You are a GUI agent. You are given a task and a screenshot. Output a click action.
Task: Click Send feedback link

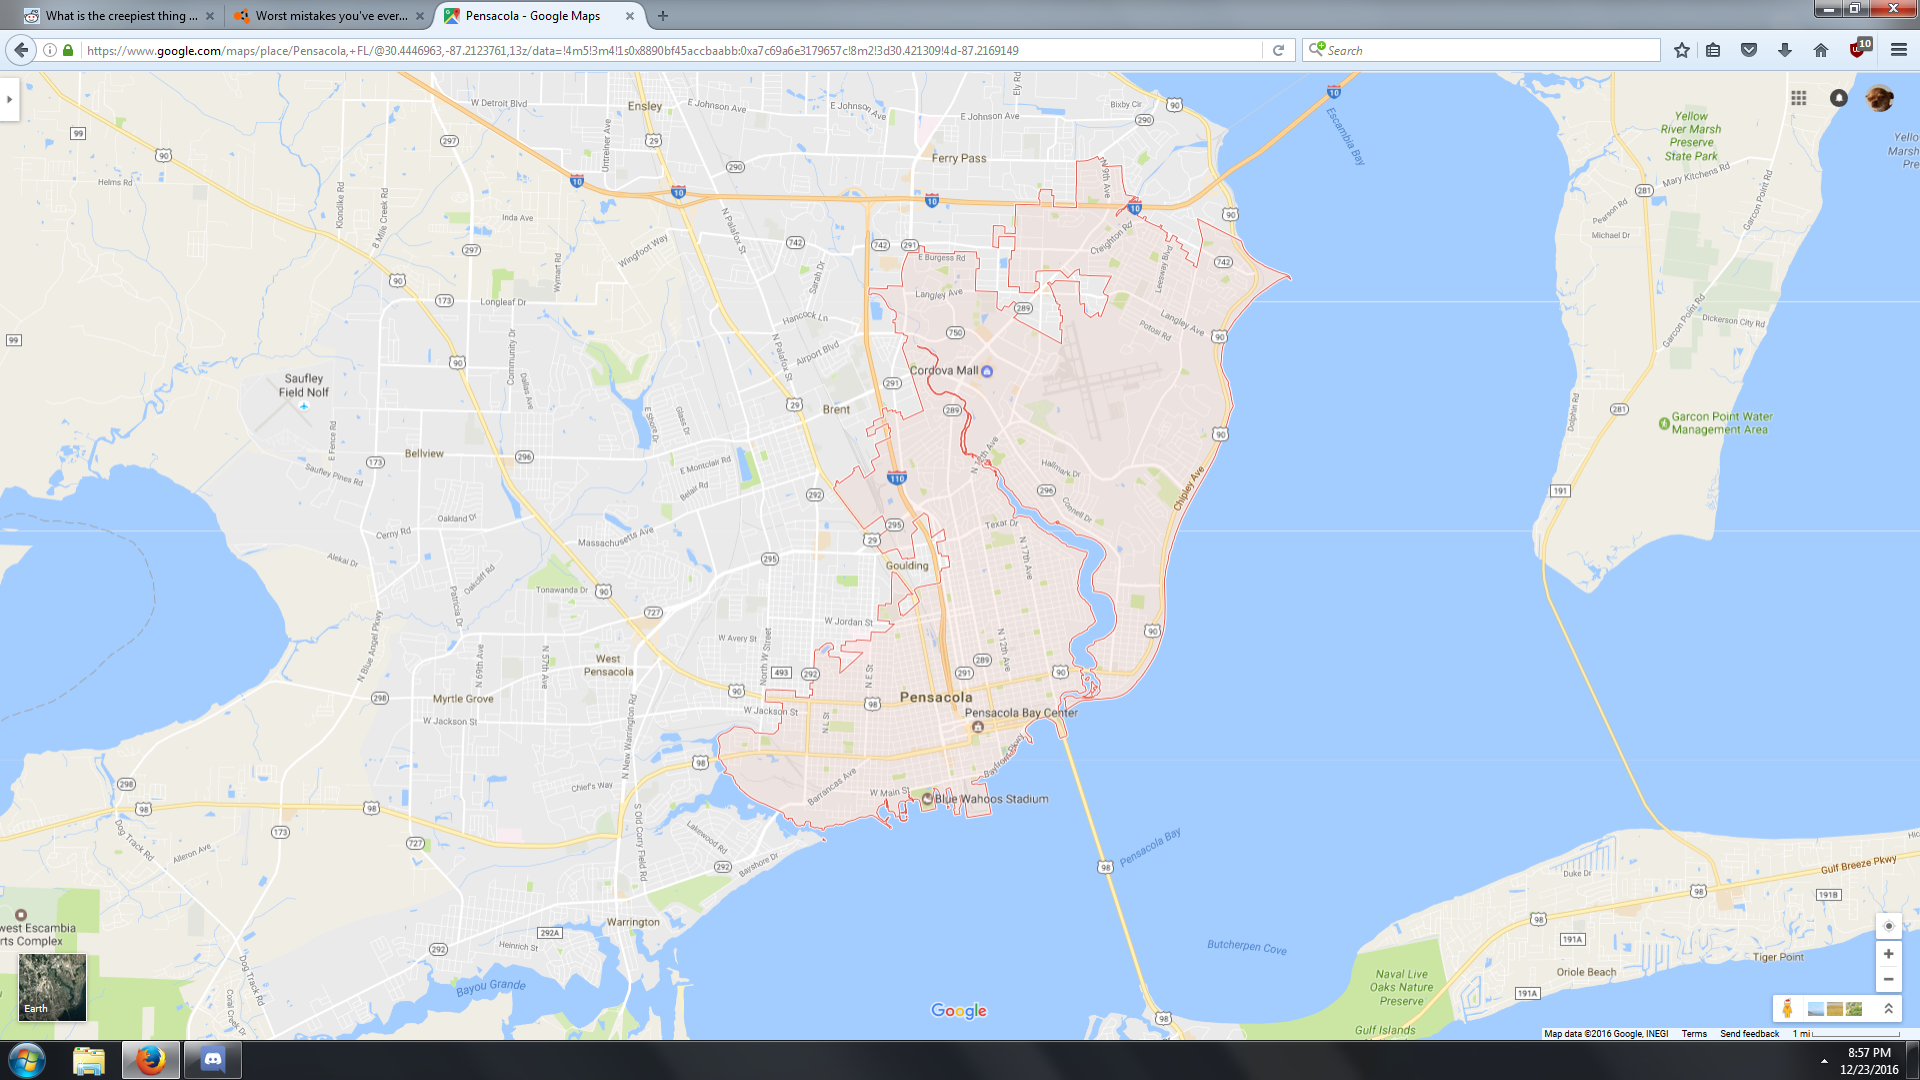click(1749, 1034)
